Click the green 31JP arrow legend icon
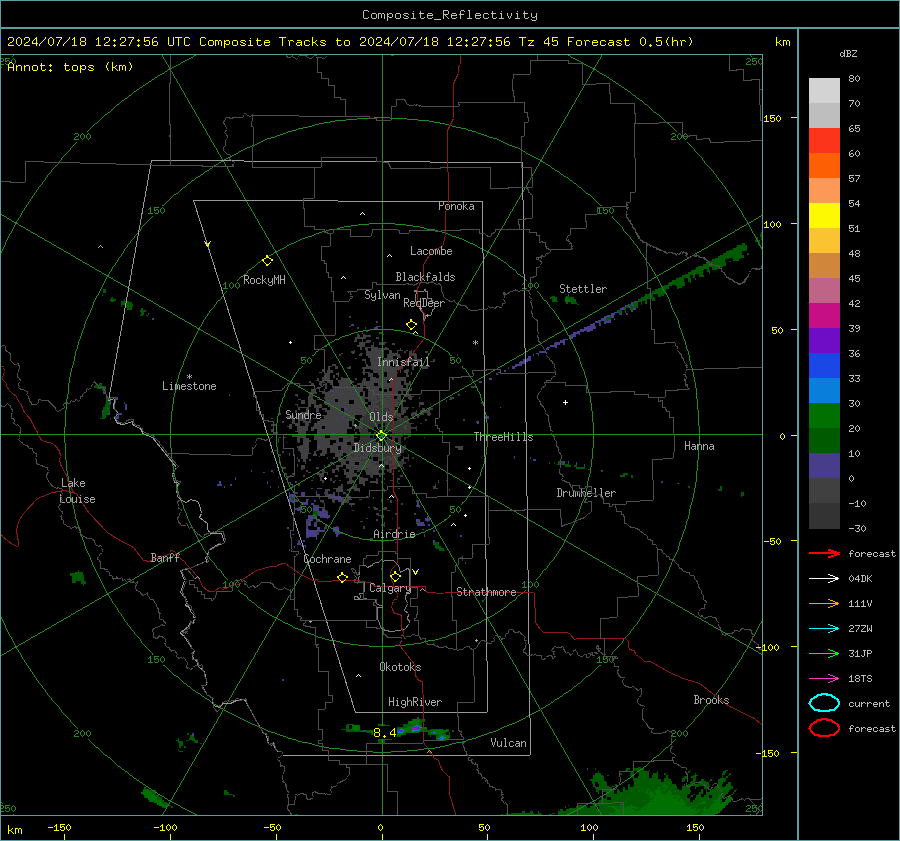This screenshot has height=841, width=900. pos(824,653)
